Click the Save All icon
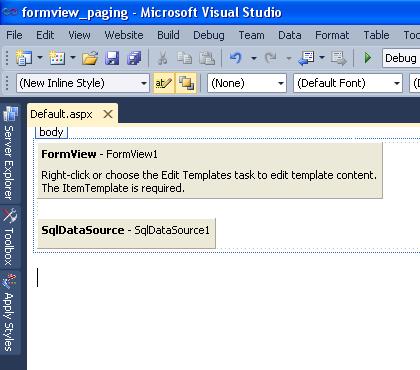The width and height of the screenshot is (420, 370). click(x=134, y=58)
